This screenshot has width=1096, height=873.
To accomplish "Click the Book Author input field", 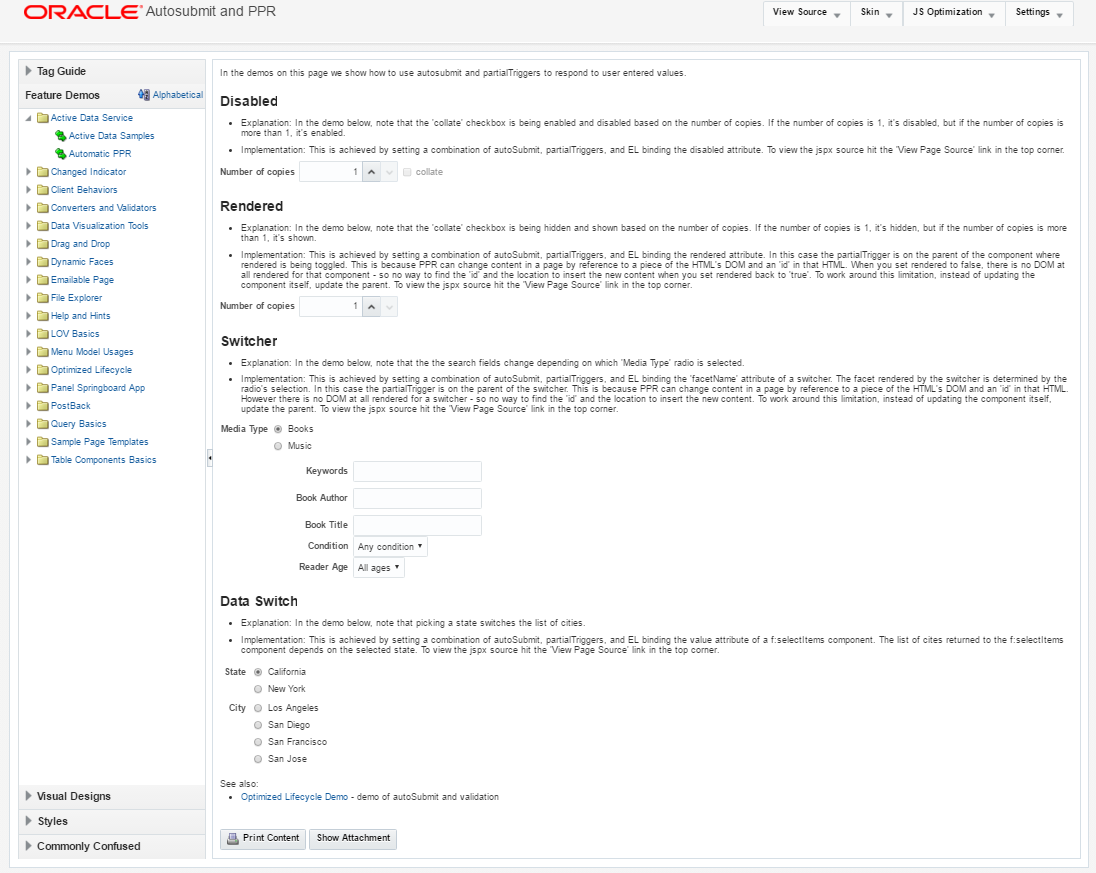I will pyautogui.click(x=417, y=498).
